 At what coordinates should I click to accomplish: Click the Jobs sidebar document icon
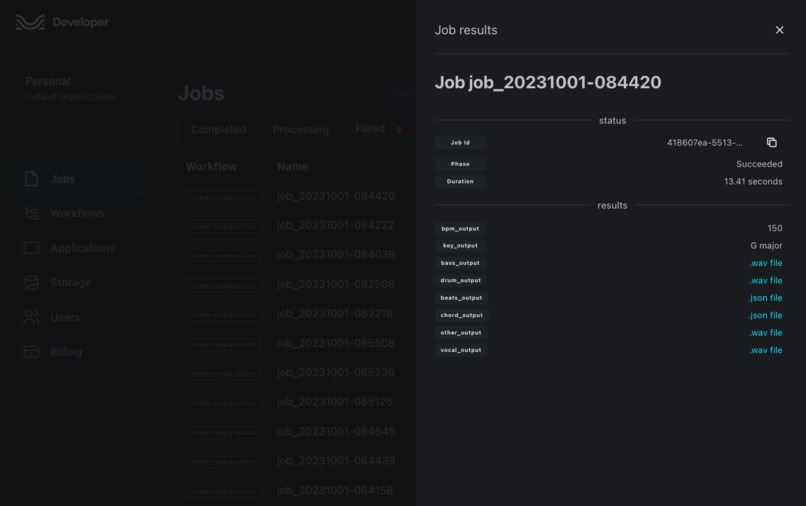tap(31, 178)
